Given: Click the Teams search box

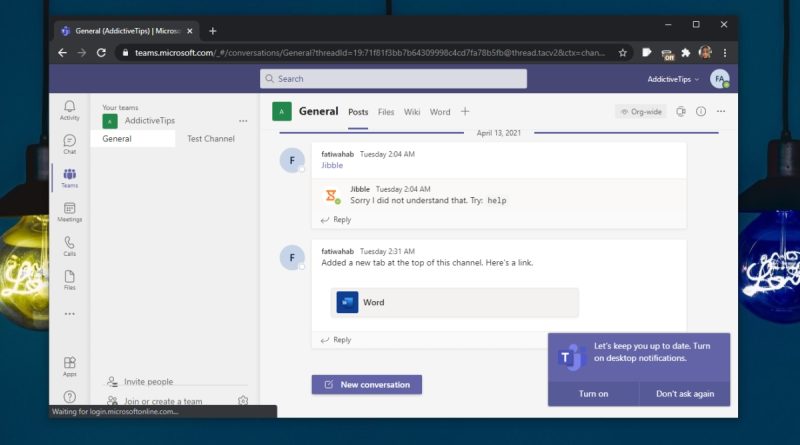Looking at the screenshot, I should [x=393, y=79].
